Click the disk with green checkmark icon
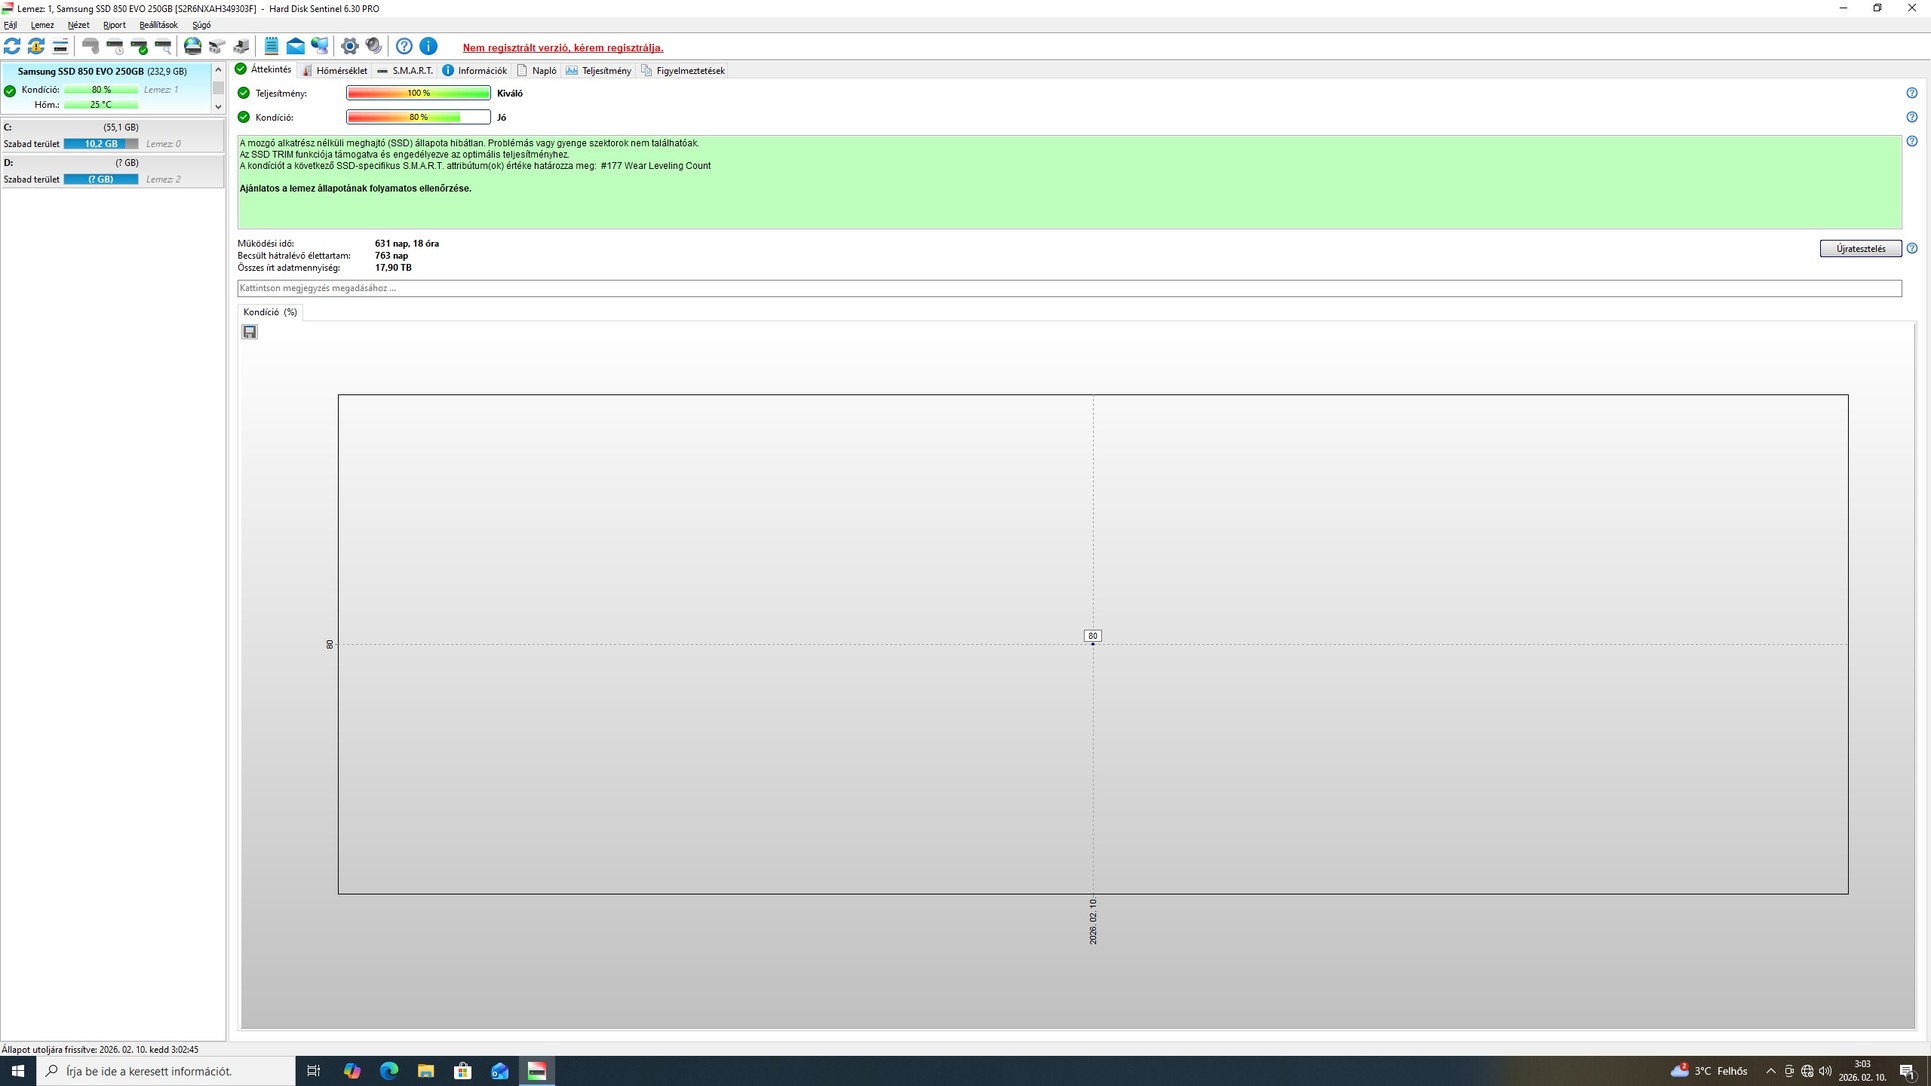This screenshot has width=1931, height=1086. point(139,46)
